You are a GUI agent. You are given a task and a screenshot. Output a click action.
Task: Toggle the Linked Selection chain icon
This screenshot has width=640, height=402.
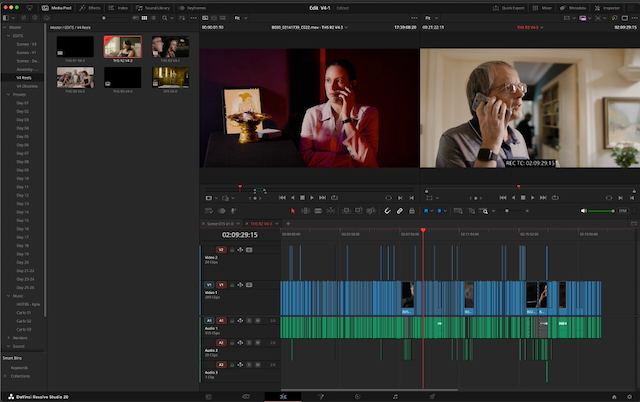click(400, 211)
